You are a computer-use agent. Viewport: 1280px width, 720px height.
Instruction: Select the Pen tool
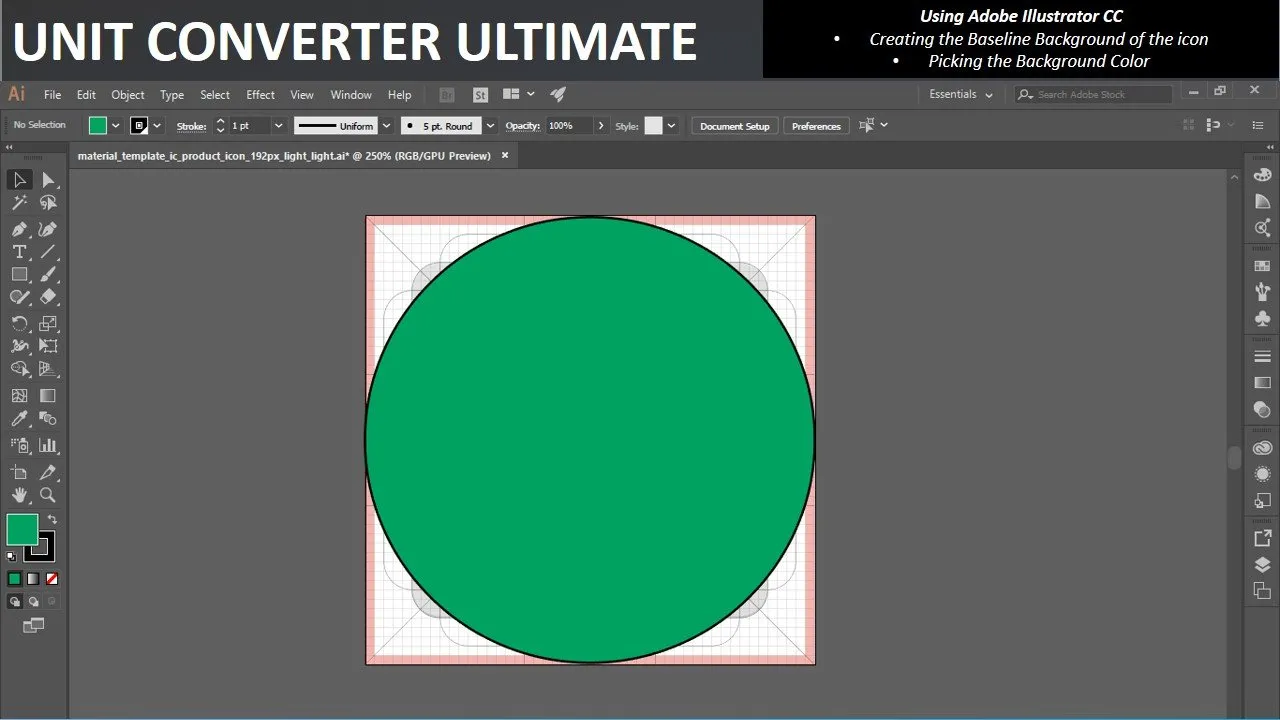[19, 229]
